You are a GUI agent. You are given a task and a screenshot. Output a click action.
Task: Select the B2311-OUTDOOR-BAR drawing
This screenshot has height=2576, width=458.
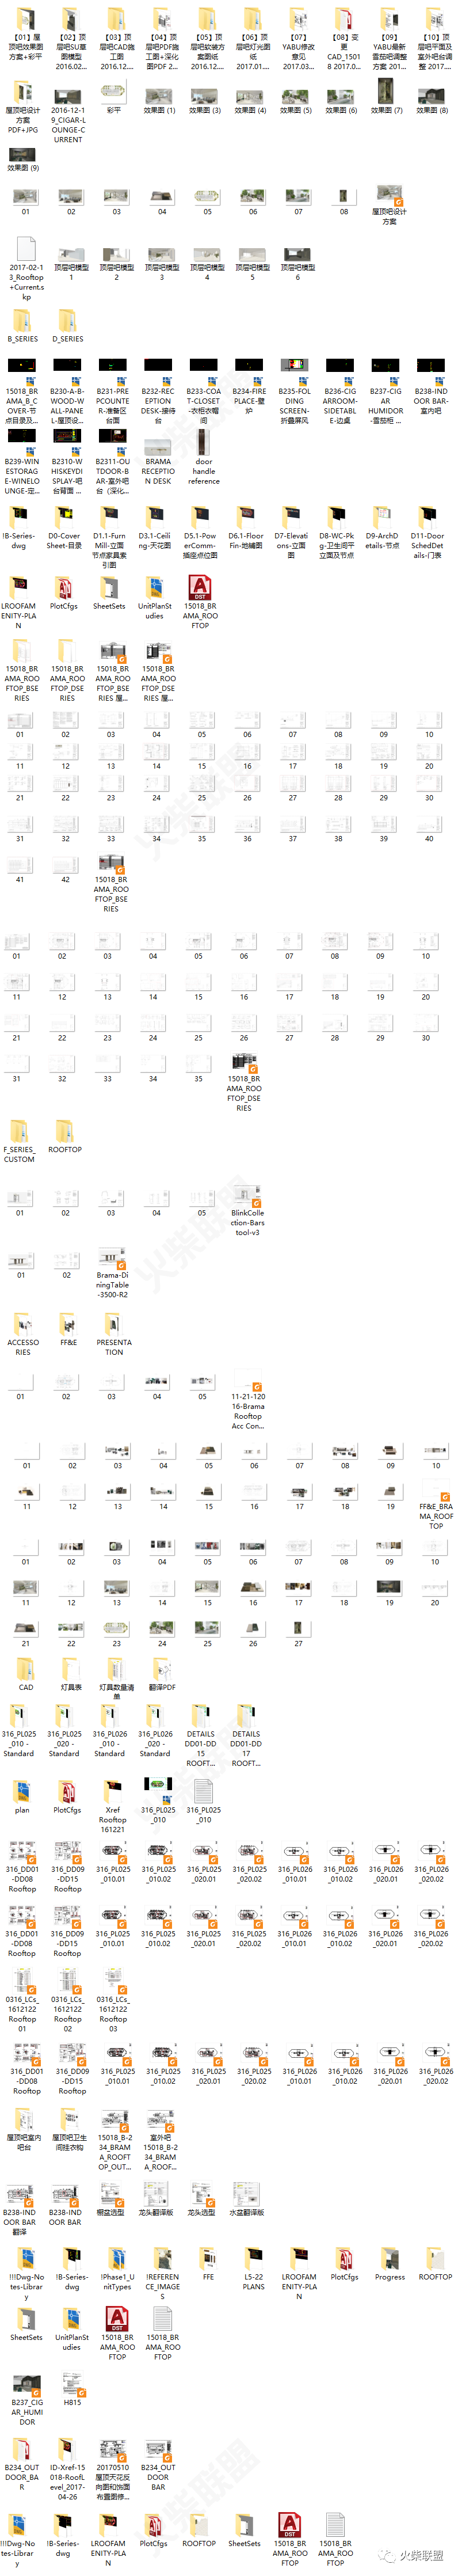[113, 462]
